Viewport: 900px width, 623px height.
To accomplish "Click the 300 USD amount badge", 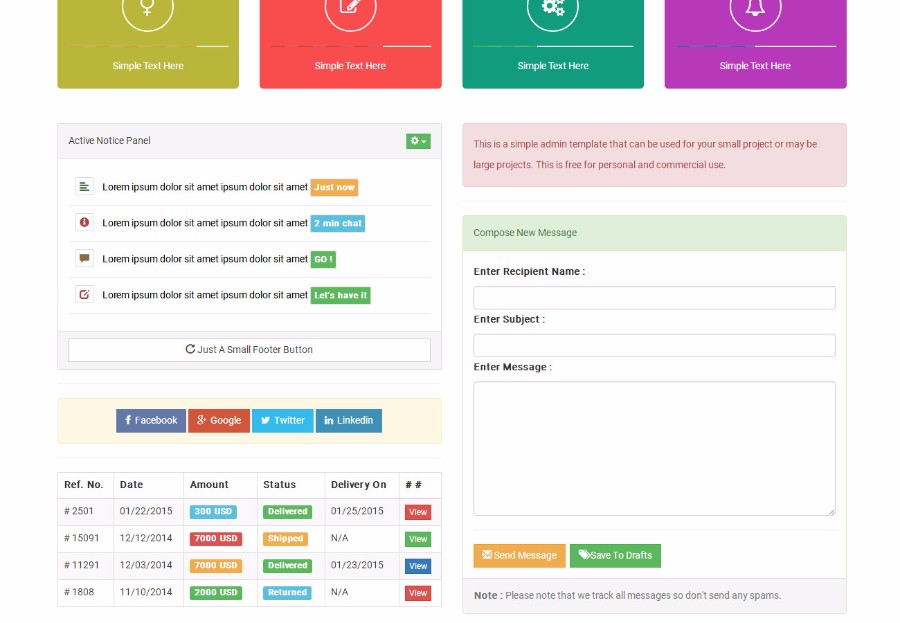I will coord(213,512).
